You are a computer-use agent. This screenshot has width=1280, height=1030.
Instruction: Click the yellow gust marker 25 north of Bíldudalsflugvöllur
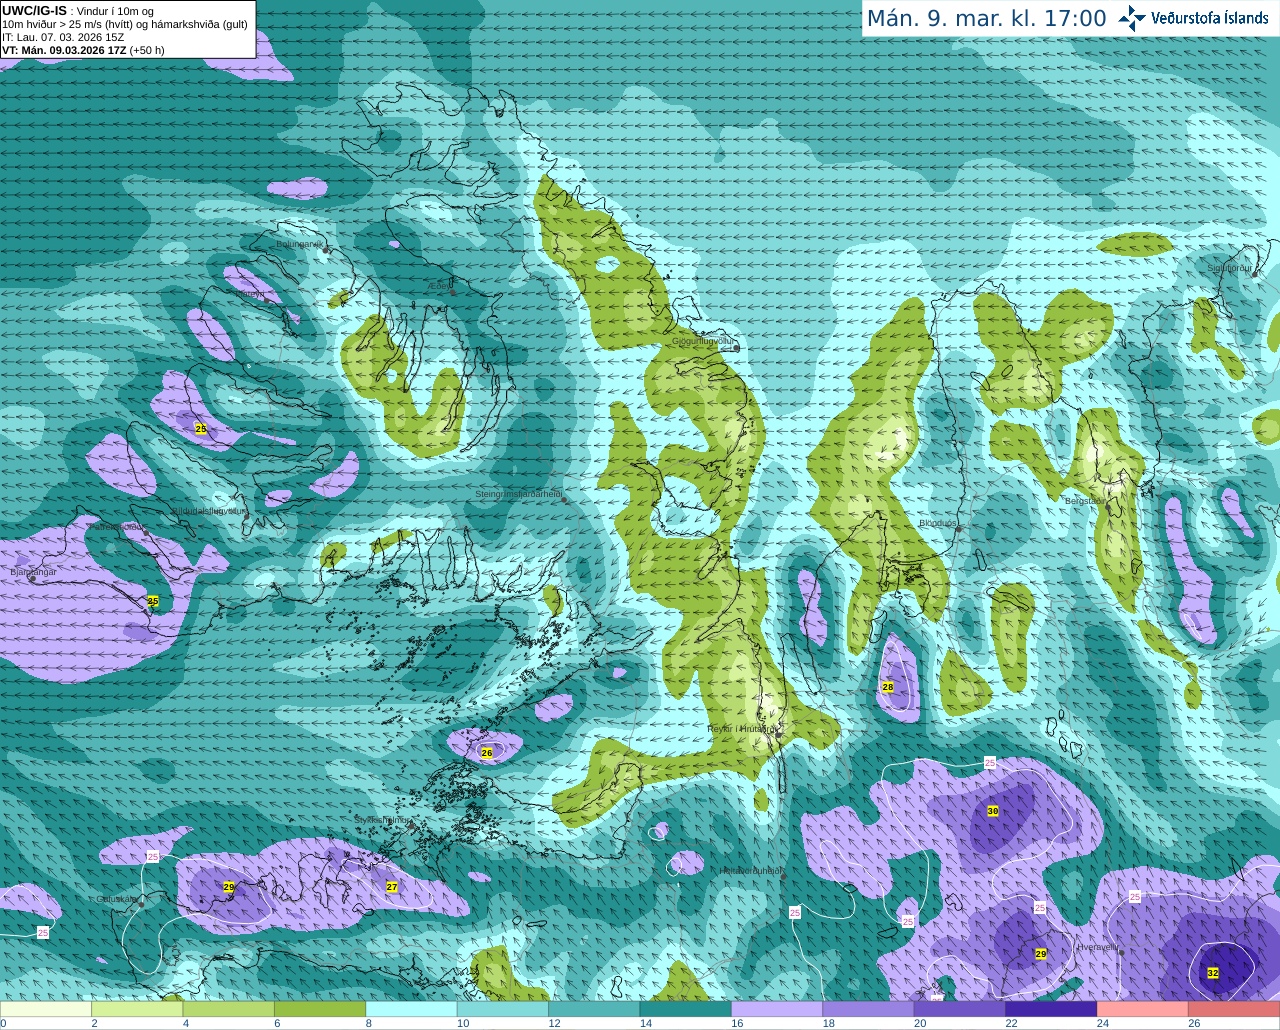pos(201,429)
